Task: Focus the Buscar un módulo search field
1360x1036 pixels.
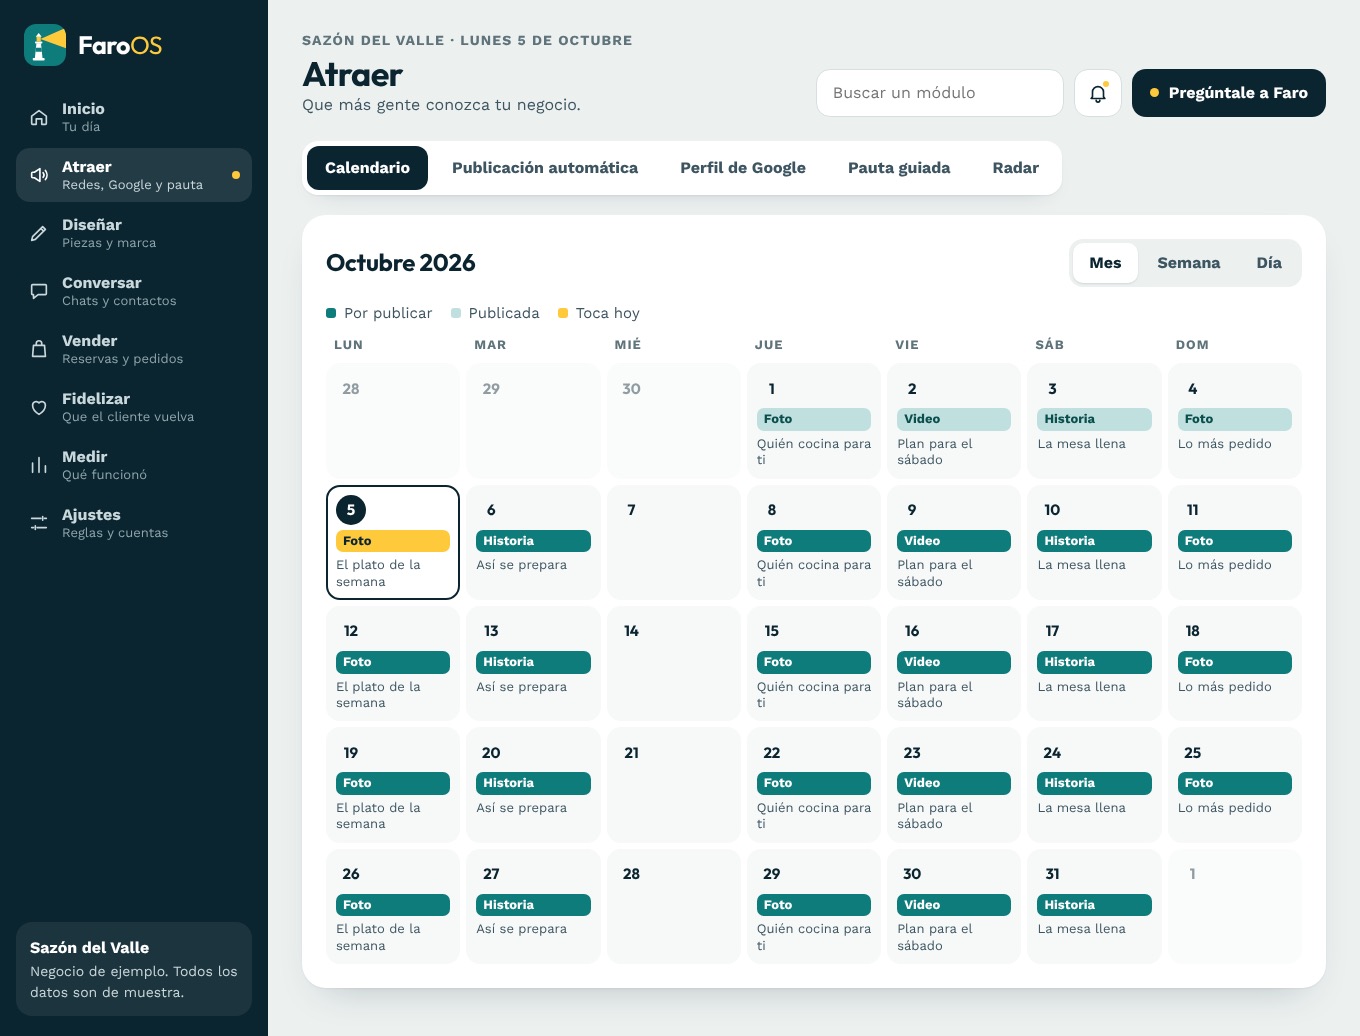Action: tap(940, 93)
